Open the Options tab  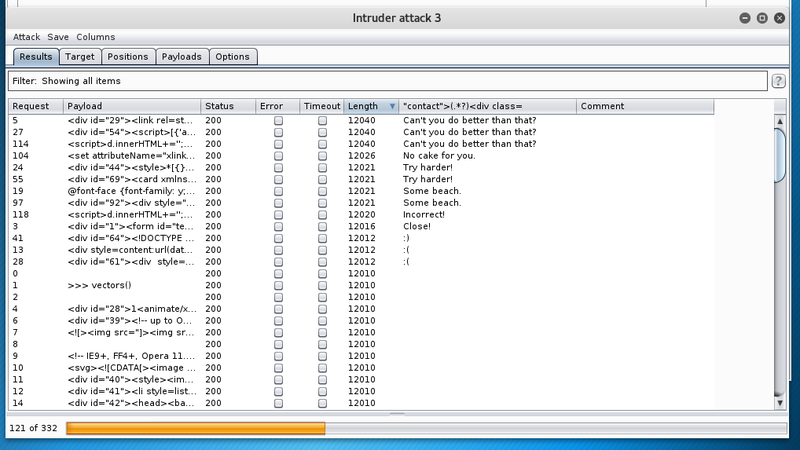(232, 57)
